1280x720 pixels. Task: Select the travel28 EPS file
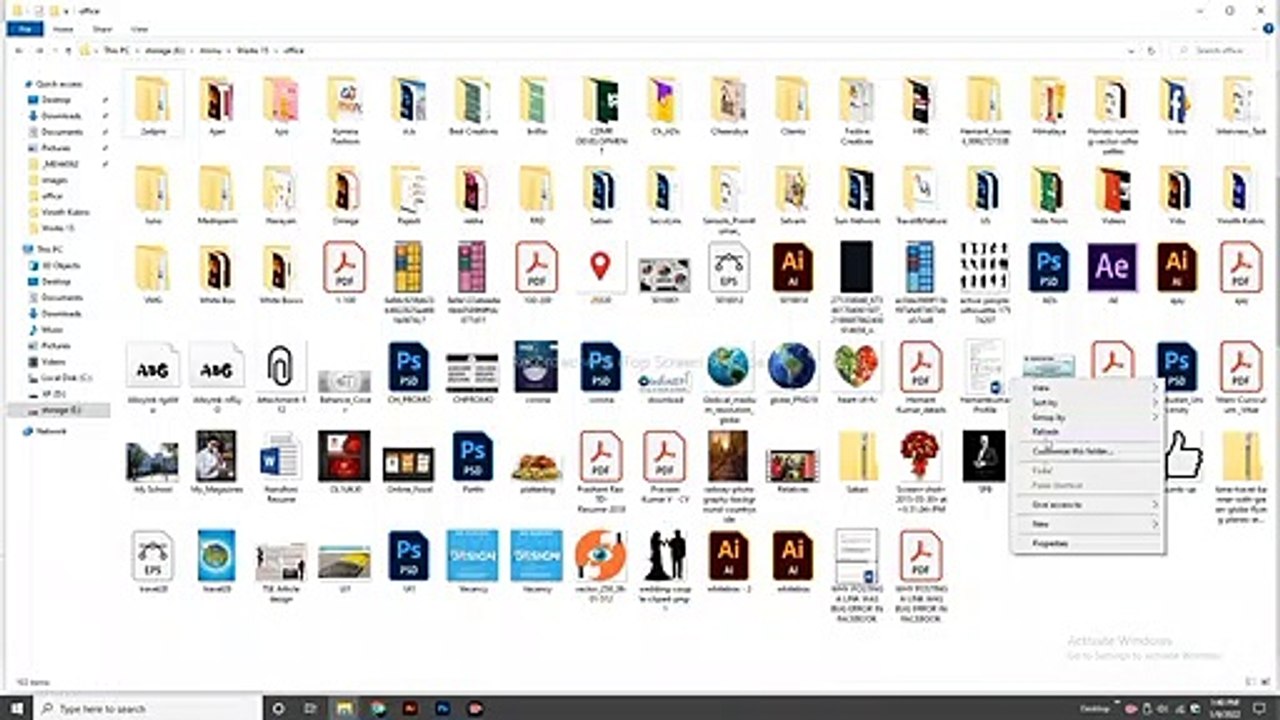pos(152,562)
